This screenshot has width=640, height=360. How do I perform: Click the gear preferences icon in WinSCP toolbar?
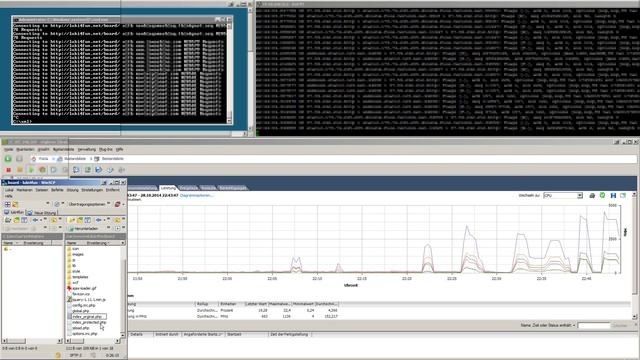pyautogui.click(x=57, y=204)
